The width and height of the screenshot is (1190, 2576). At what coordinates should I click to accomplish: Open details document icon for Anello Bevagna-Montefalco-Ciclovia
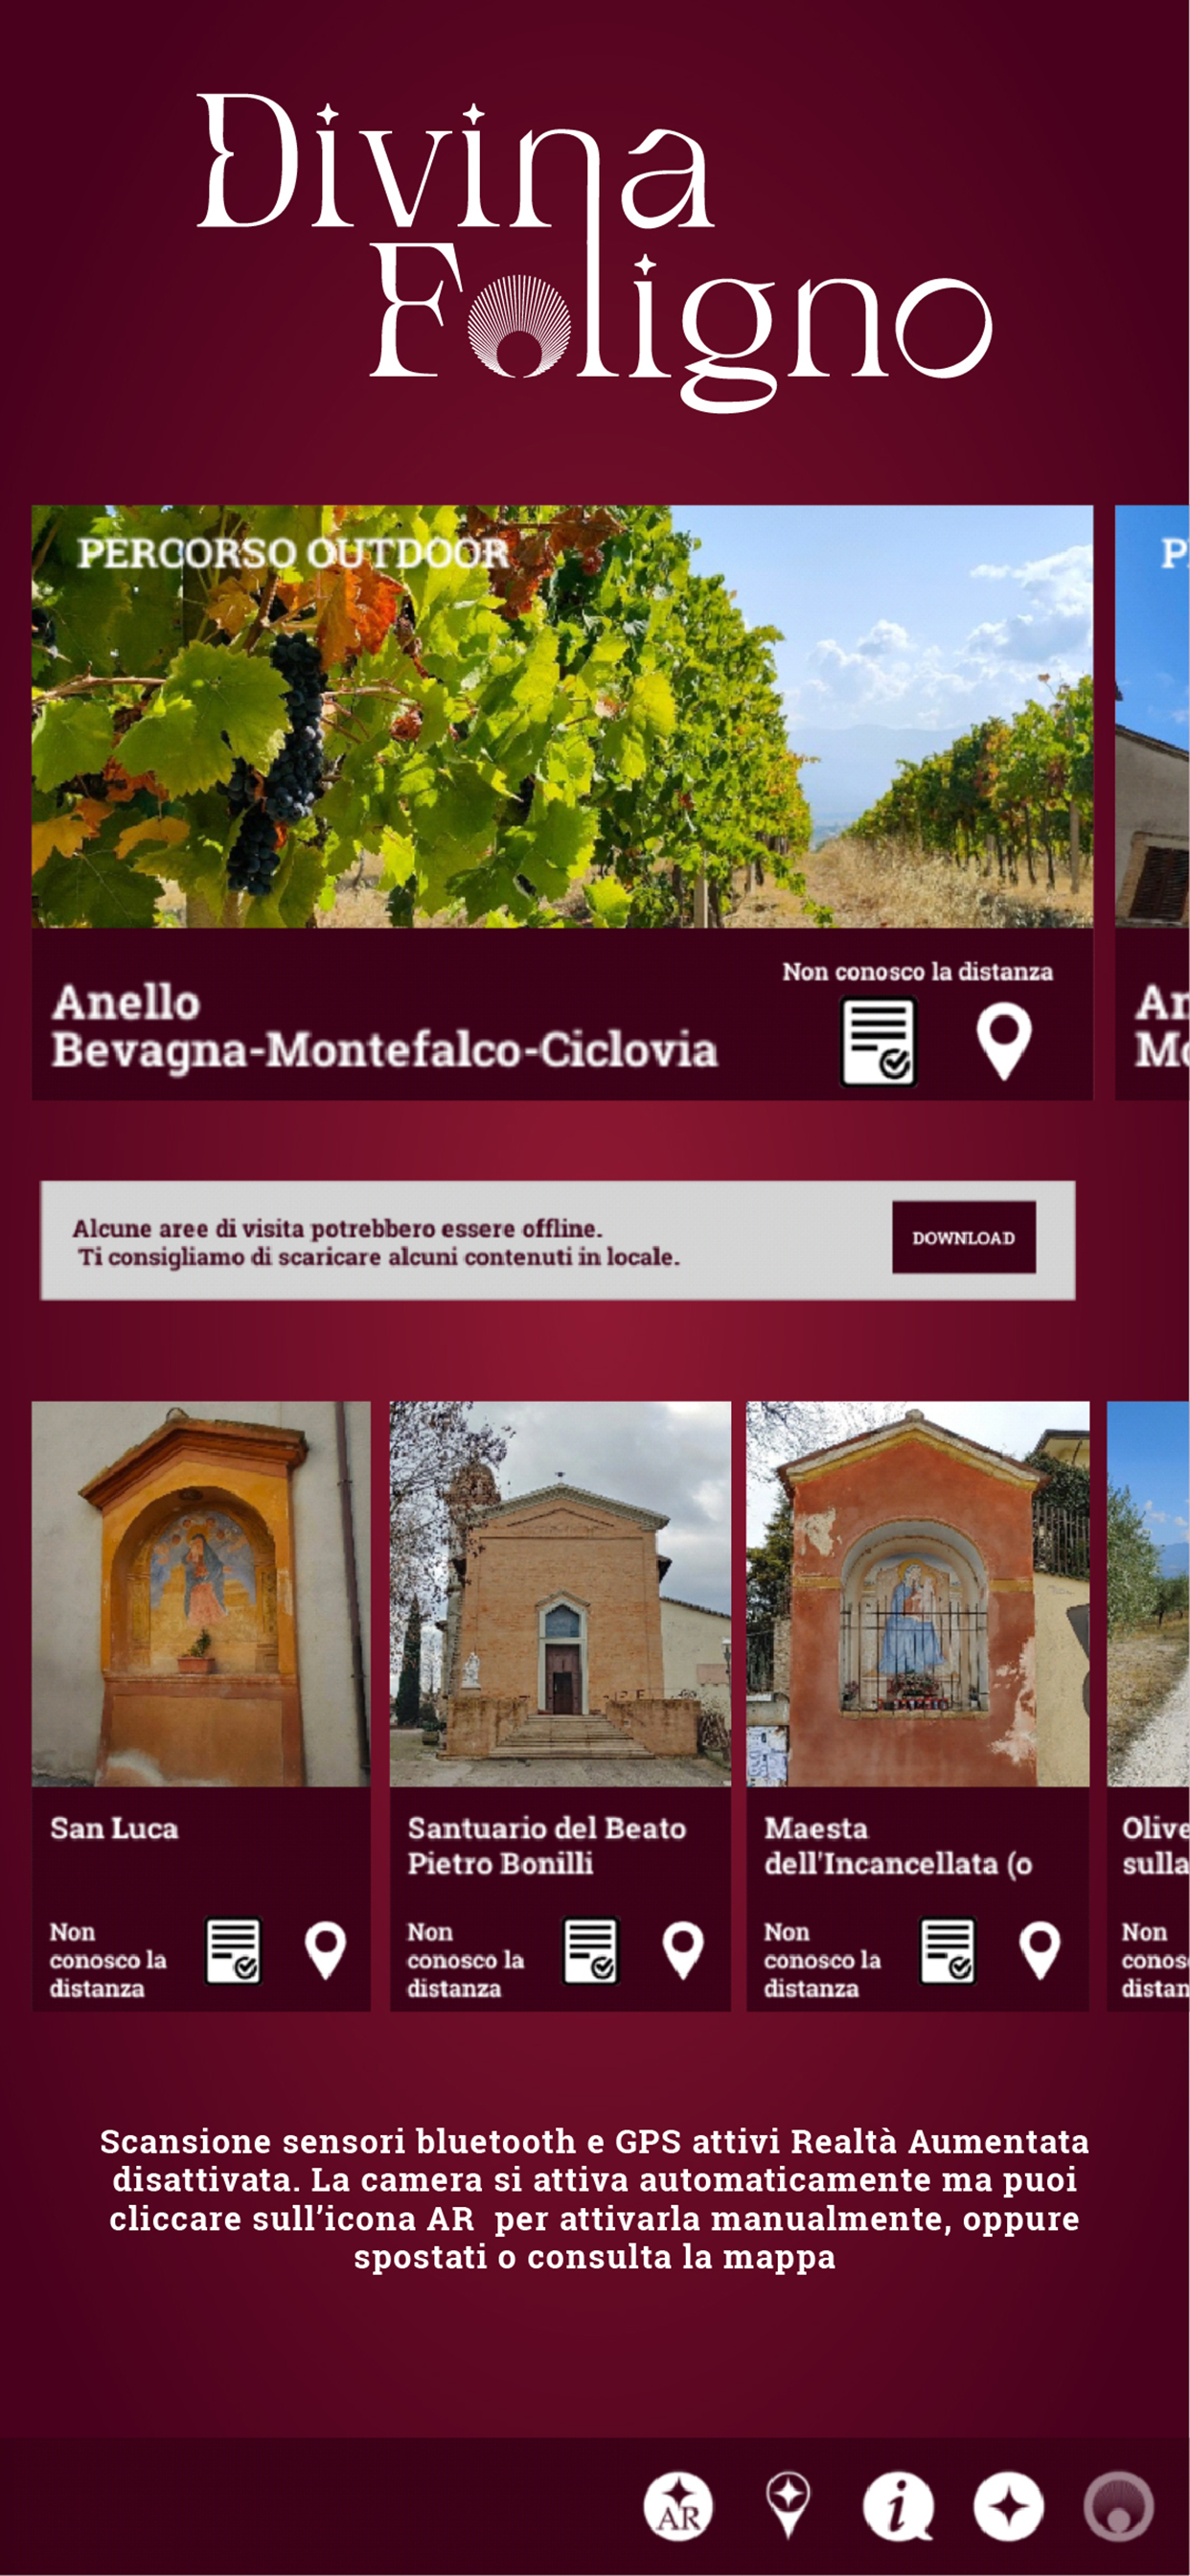tap(878, 1043)
